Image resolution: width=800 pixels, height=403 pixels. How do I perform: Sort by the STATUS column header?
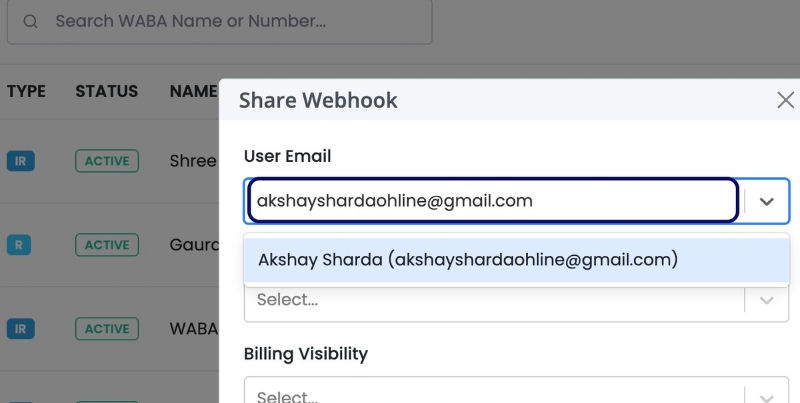pyautogui.click(x=106, y=91)
